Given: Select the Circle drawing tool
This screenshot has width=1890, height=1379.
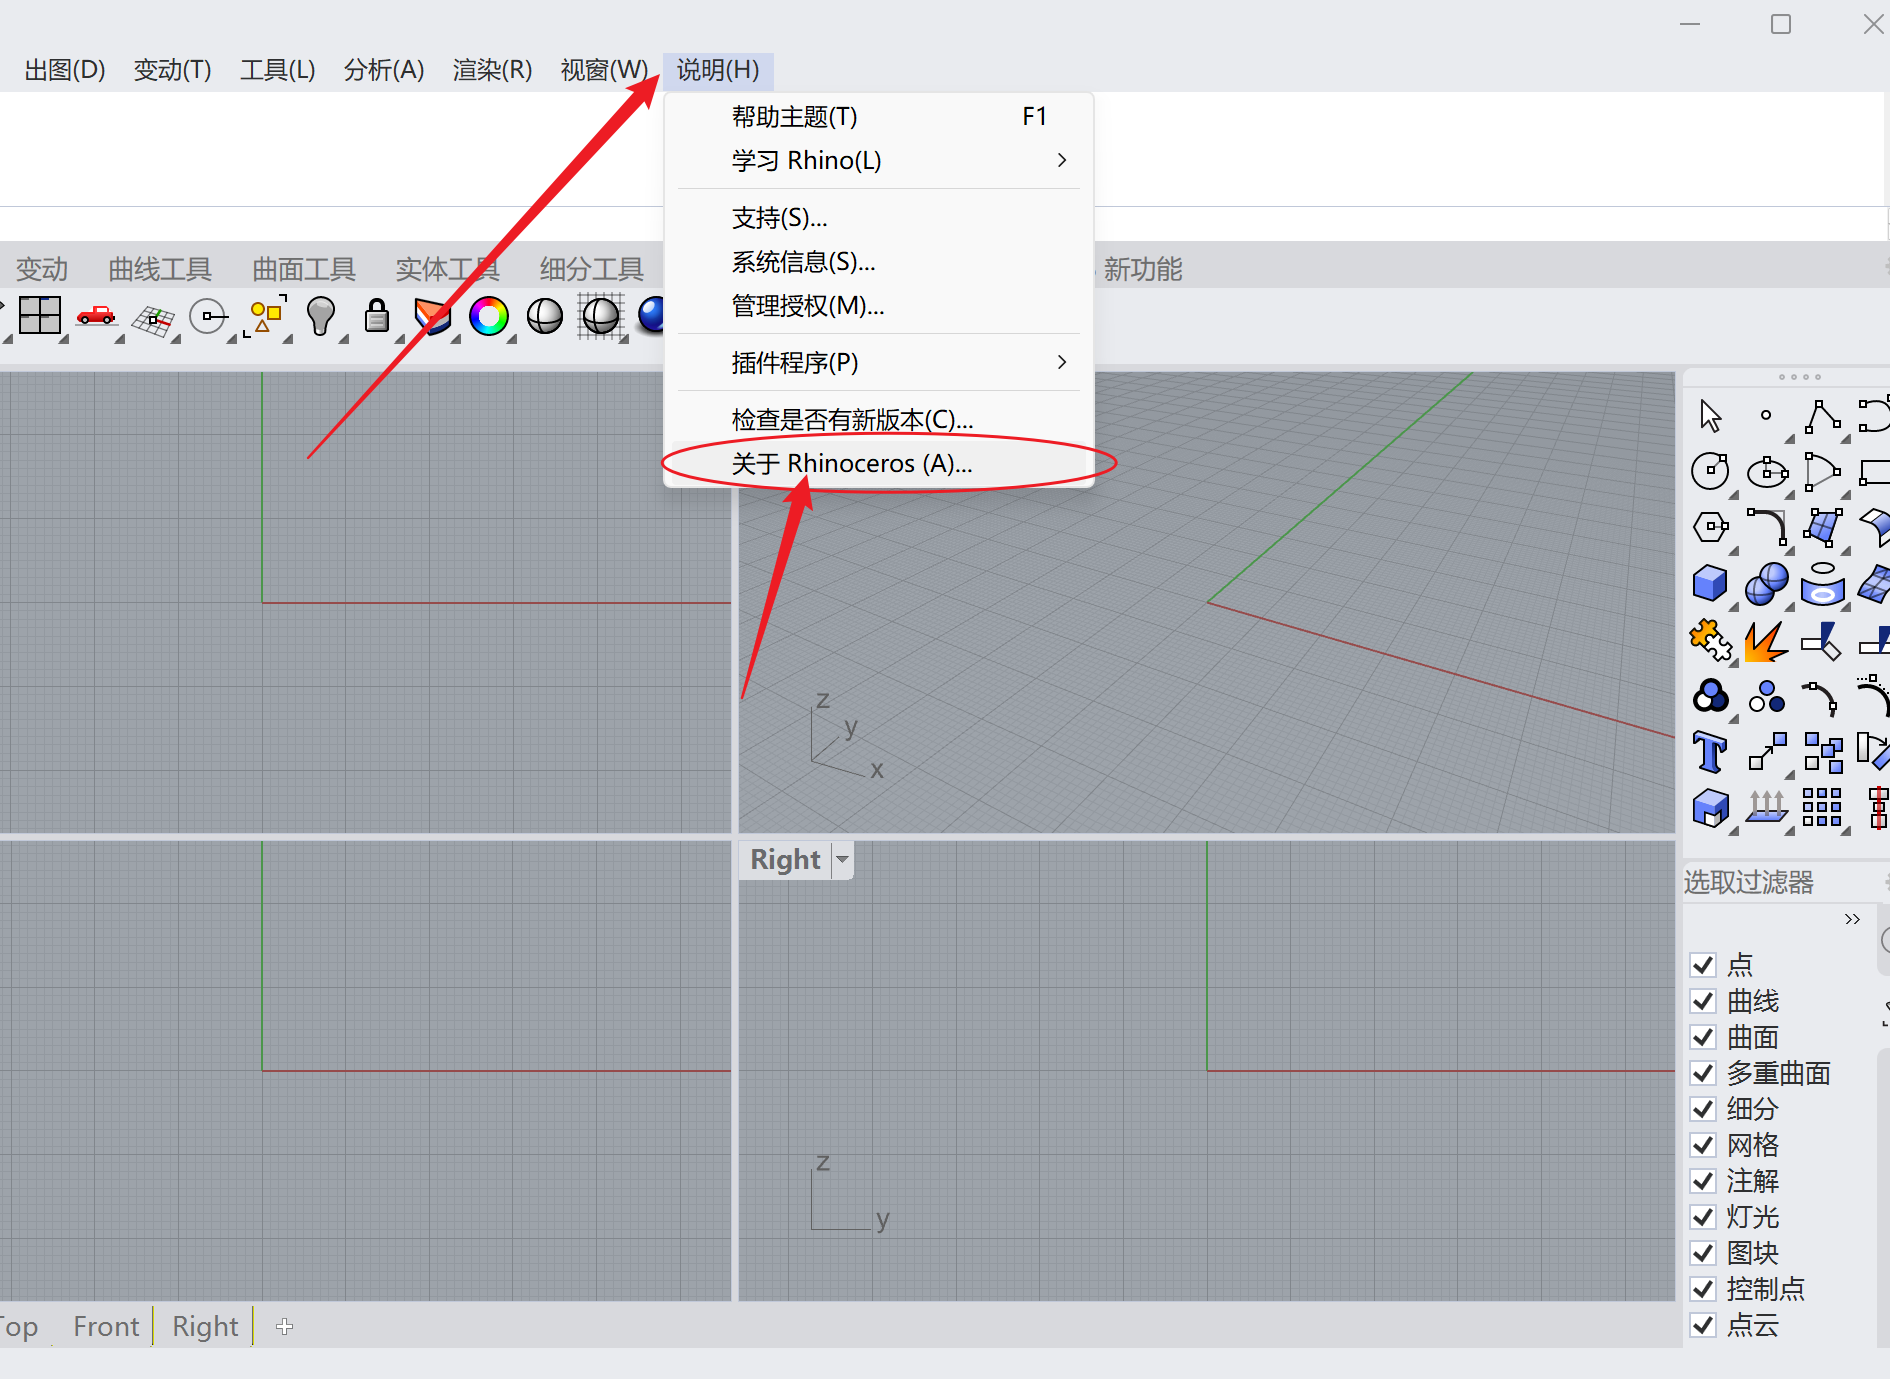Looking at the screenshot, I should (x=1710, y=470).
